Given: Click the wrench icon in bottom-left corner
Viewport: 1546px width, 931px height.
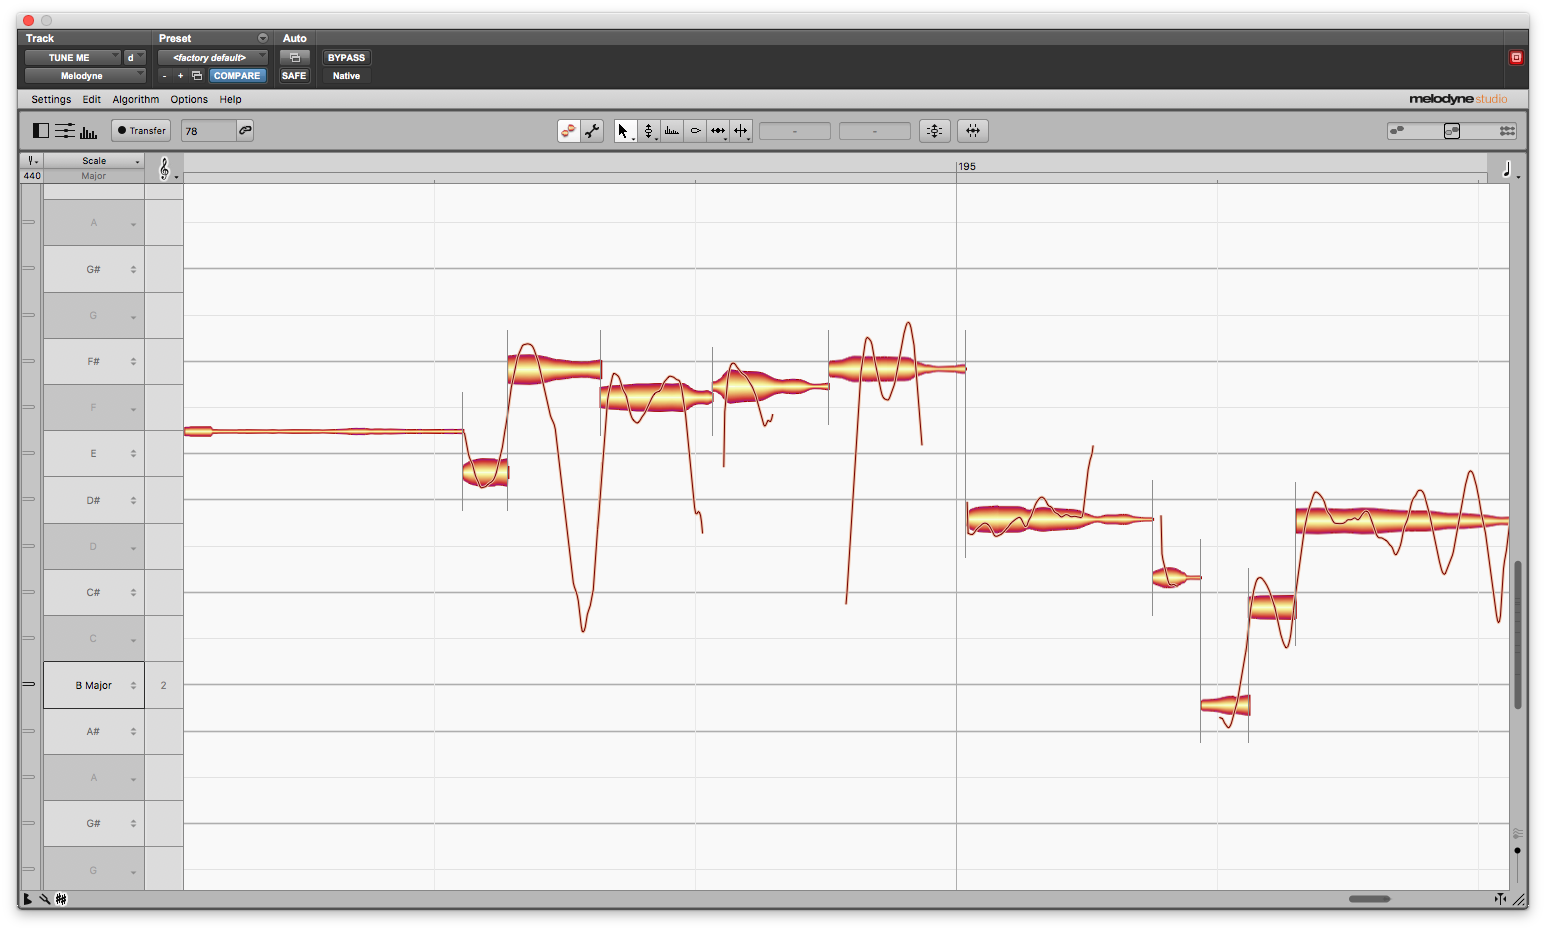Looking at the screenshot, I should coord(45,899).
